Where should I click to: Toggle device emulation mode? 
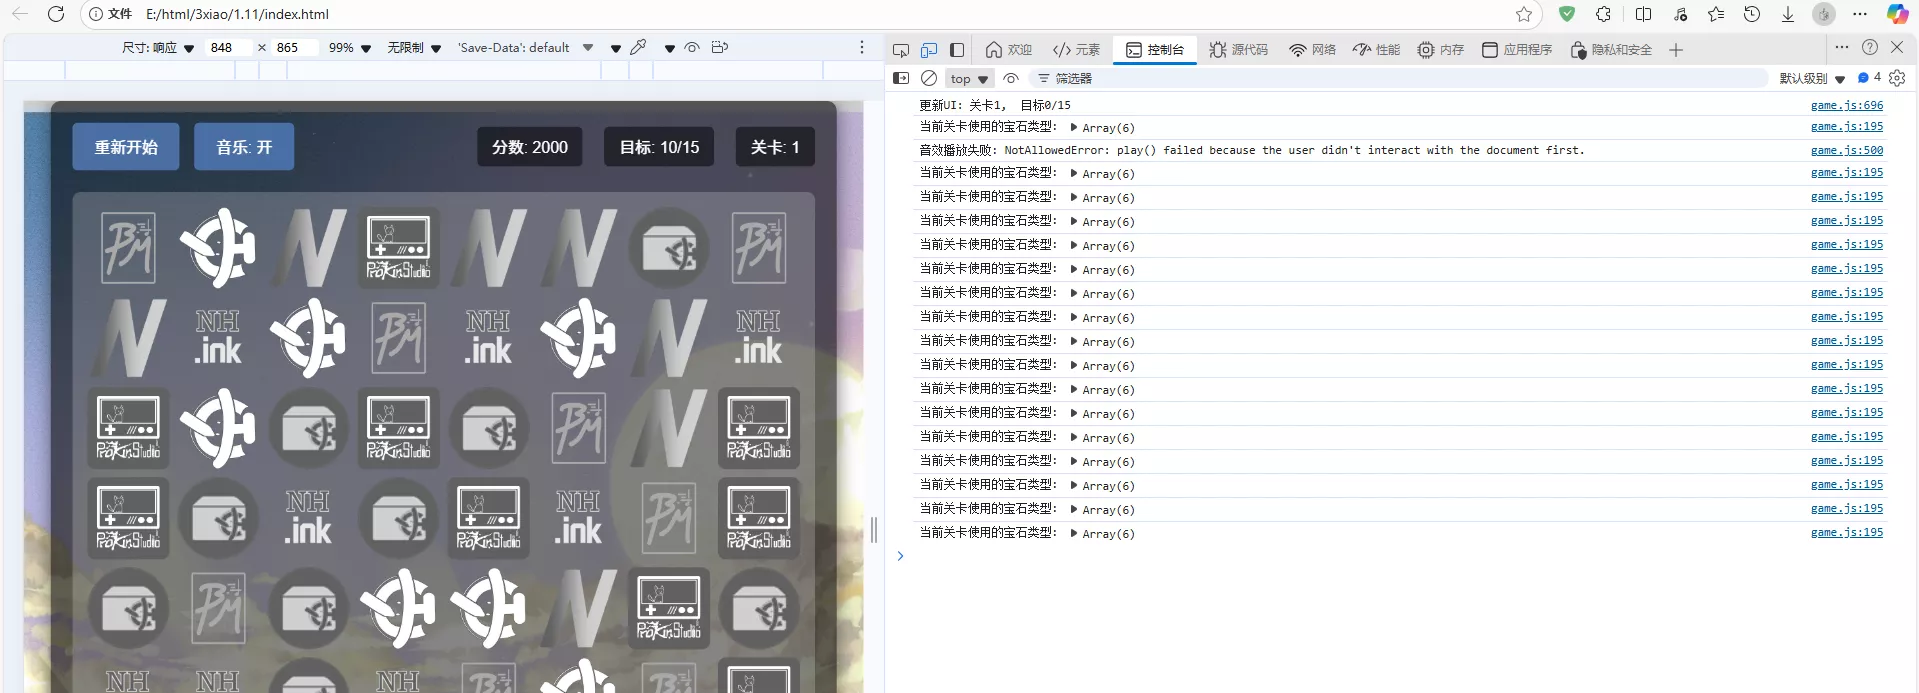coord(929,50)
